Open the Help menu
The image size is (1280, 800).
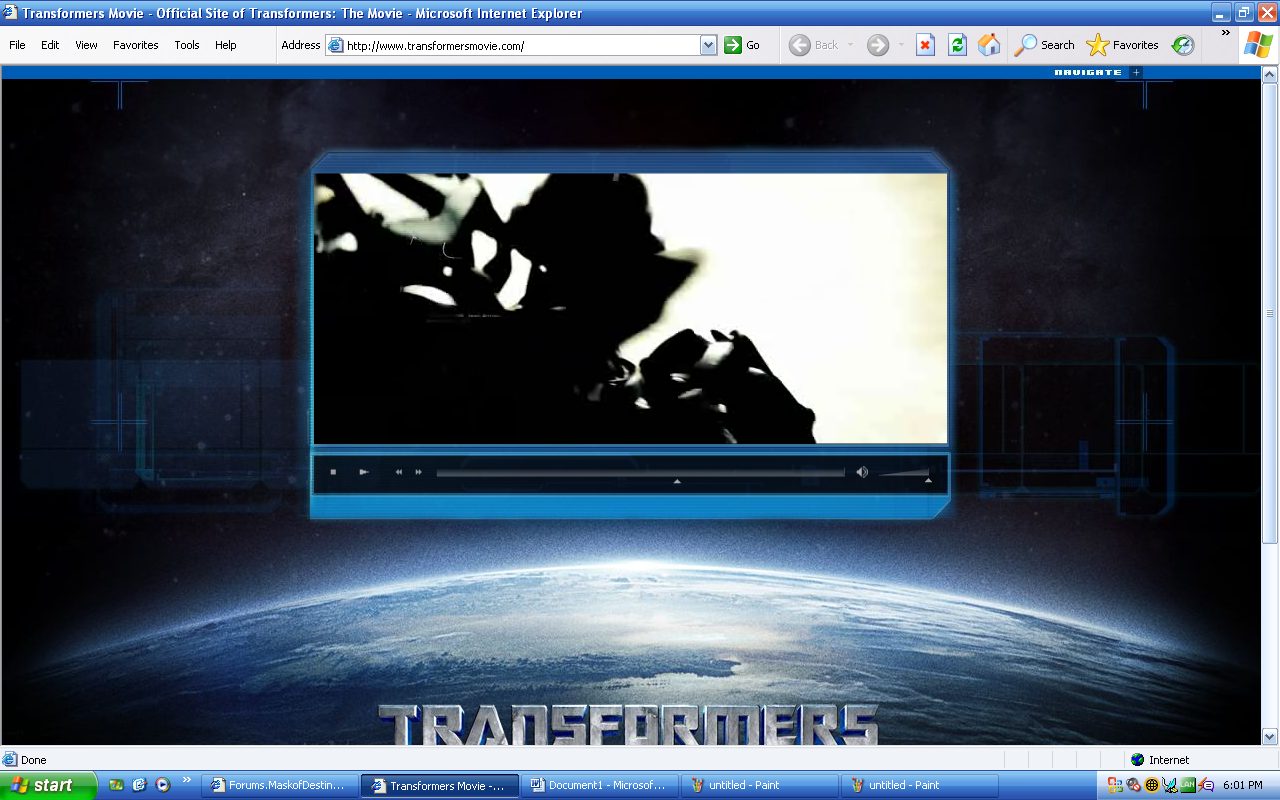point(226,45)
